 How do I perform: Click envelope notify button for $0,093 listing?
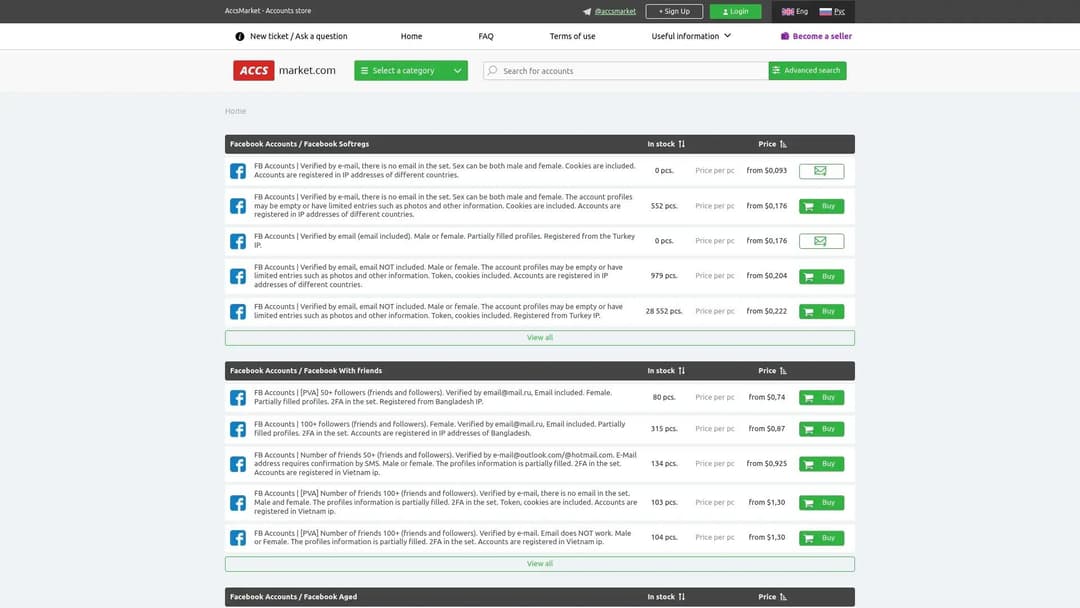[x=821, y=171]
